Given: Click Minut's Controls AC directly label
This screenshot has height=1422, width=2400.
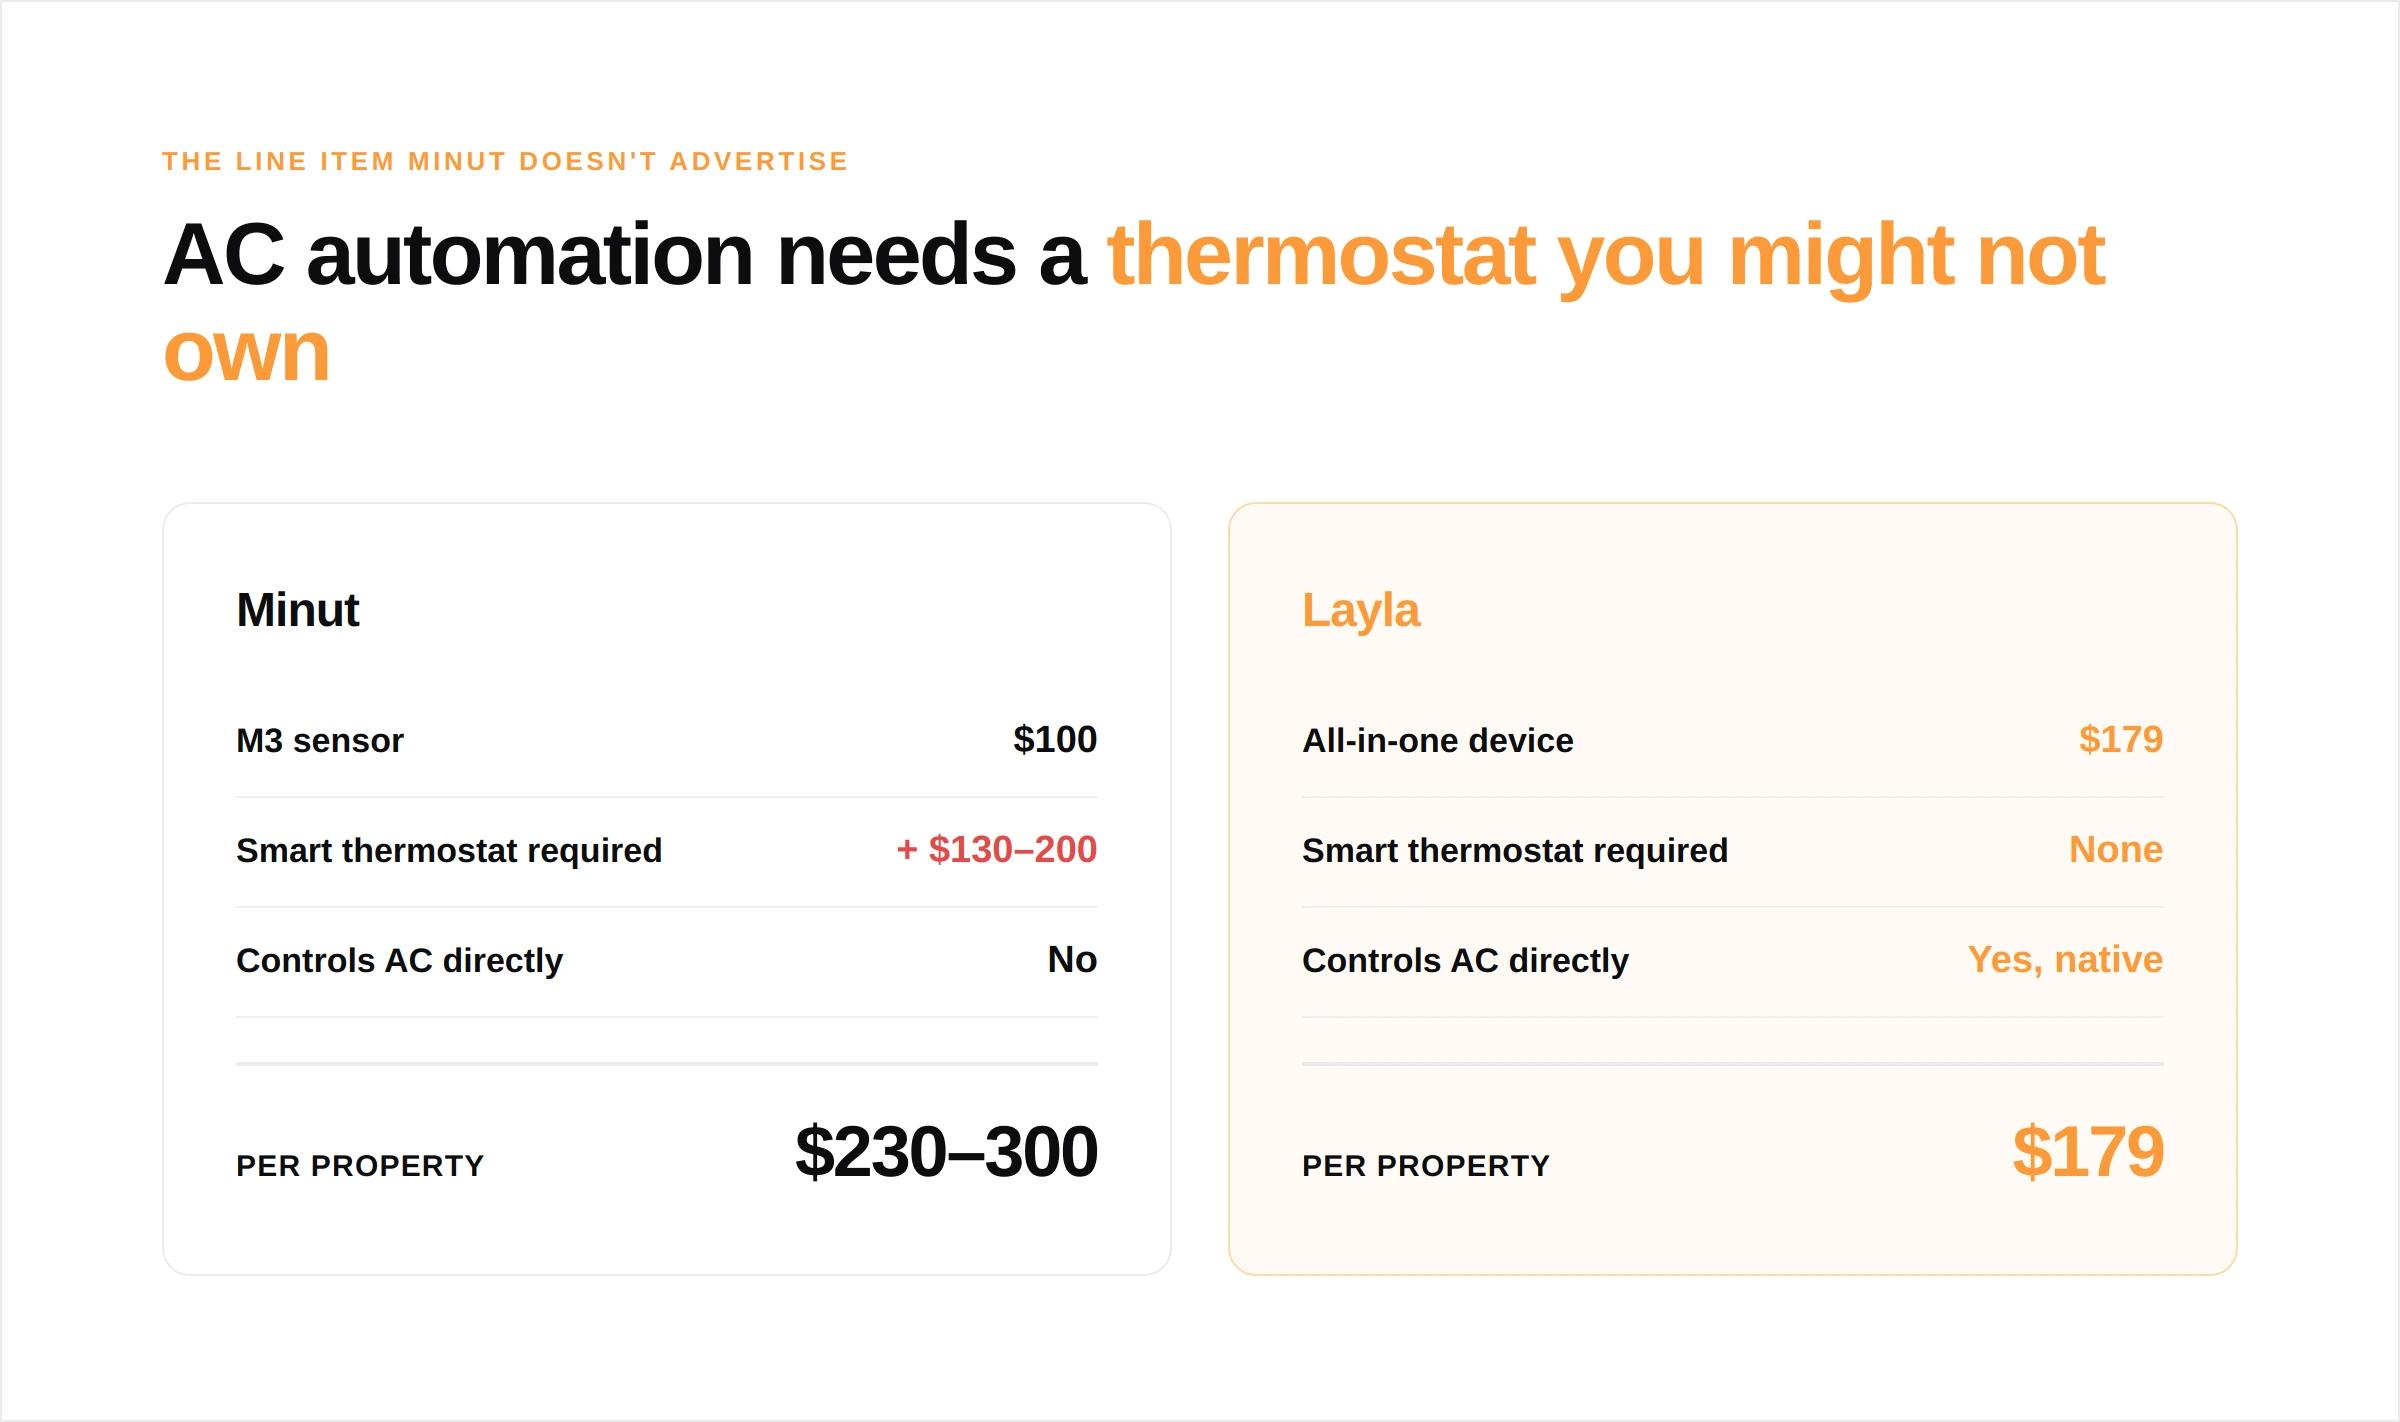Looking at the screenshot, I should pyautogui.click(x=399, y=961).
